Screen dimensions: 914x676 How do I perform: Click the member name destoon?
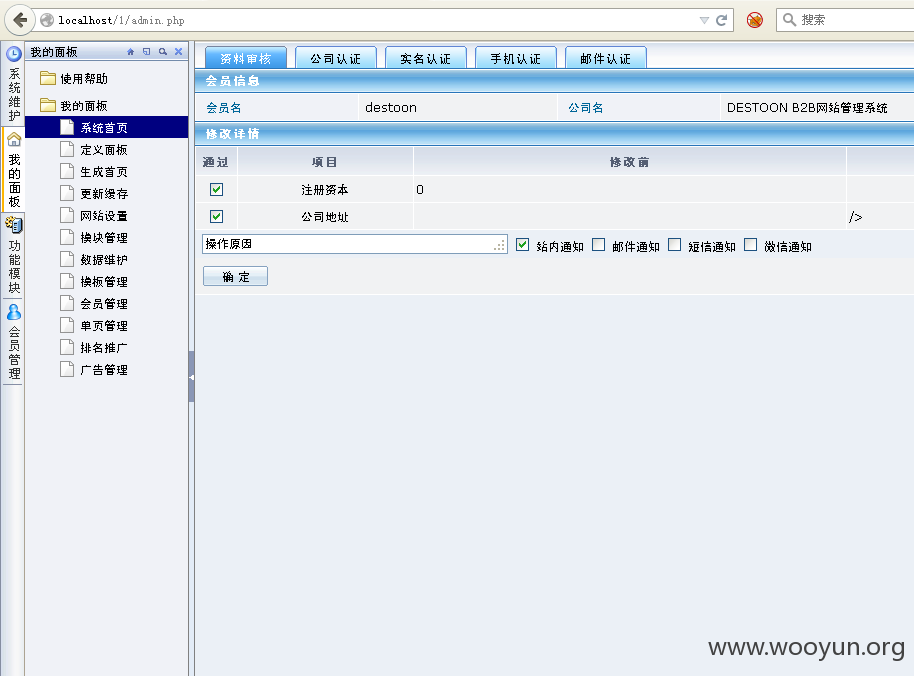tap(391, 107)
